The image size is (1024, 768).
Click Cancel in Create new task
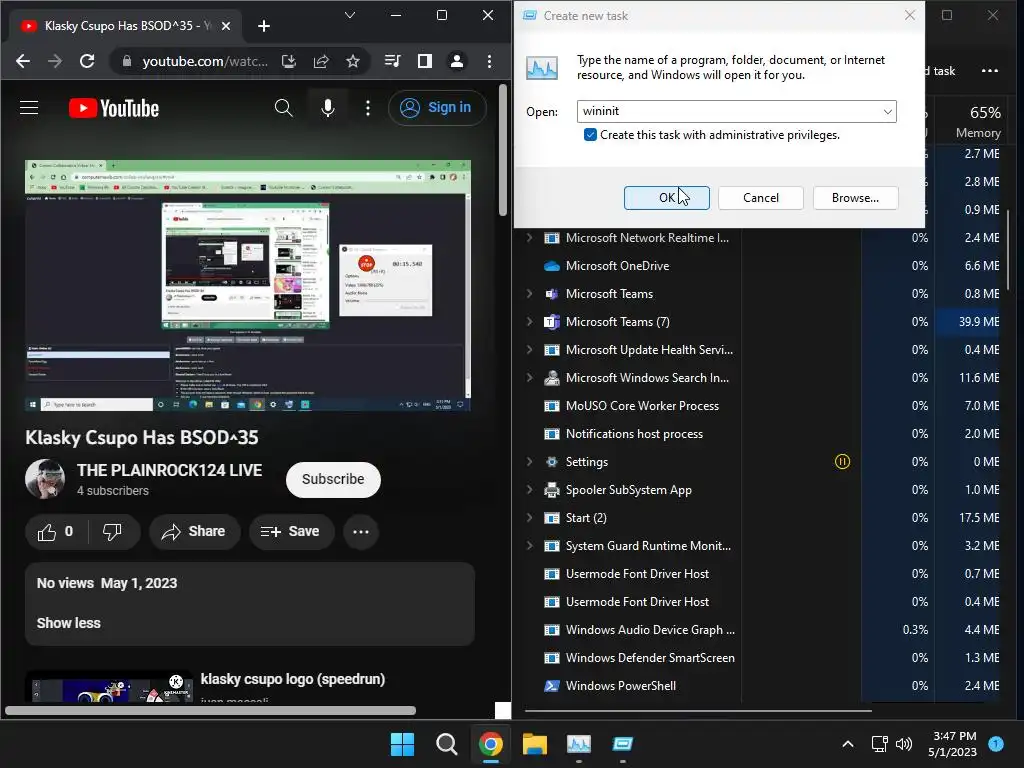click(x=761, y=198)
